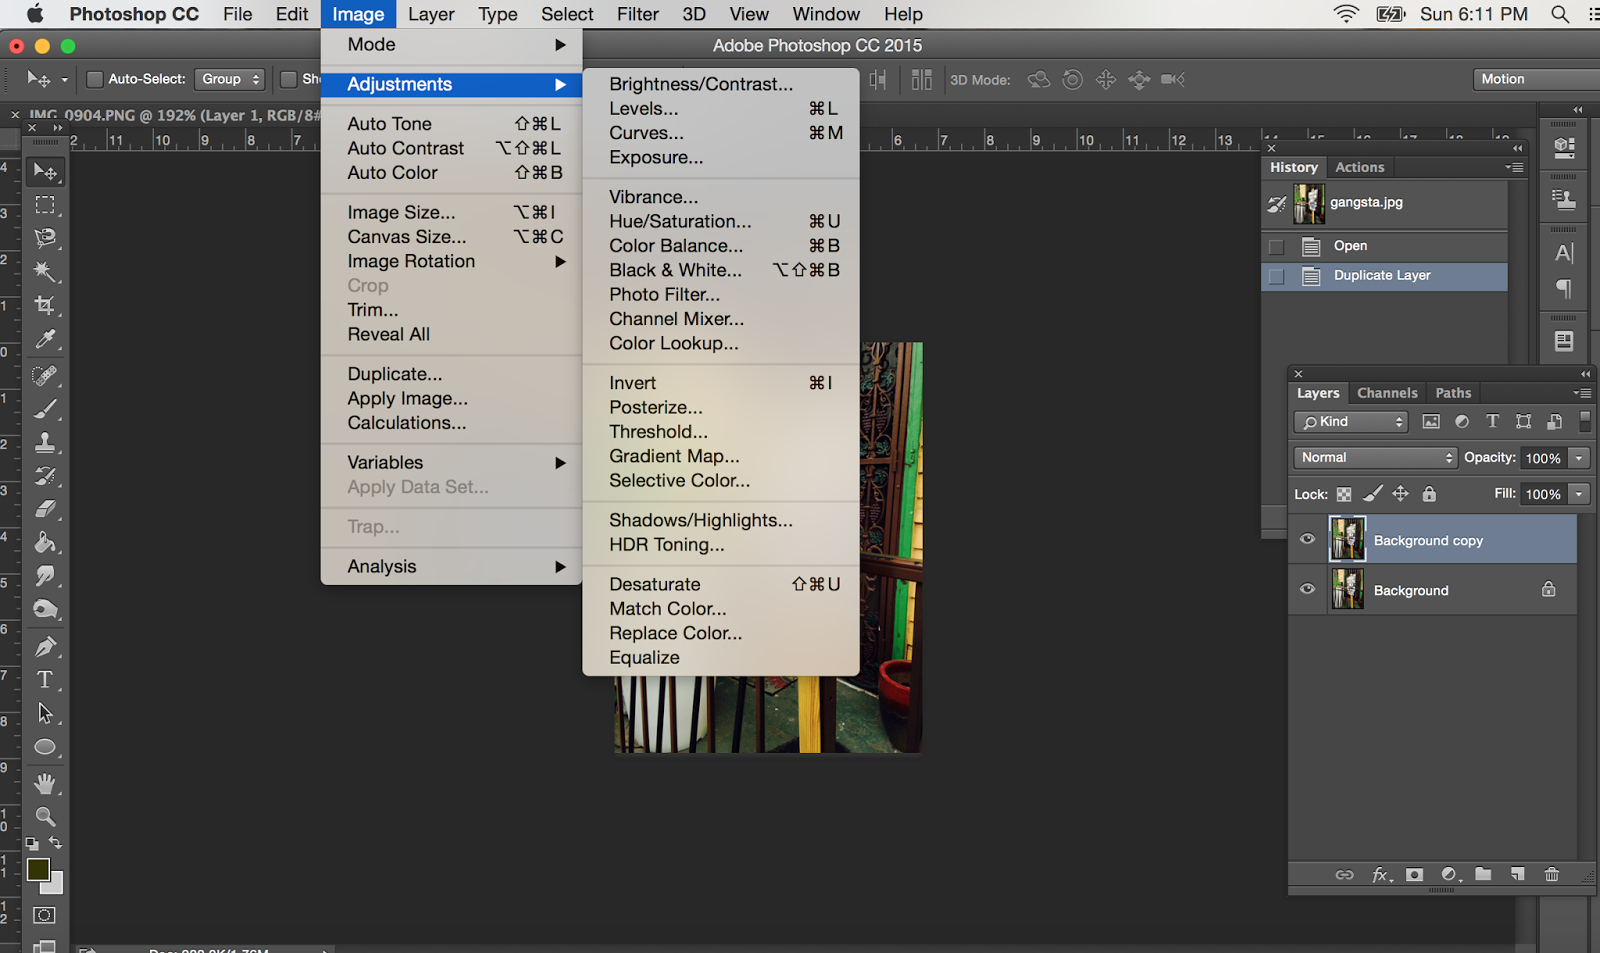The height and width of the screenshot is (953, 1600).
Task: Toggle lock position
Action: [1401, 494]
